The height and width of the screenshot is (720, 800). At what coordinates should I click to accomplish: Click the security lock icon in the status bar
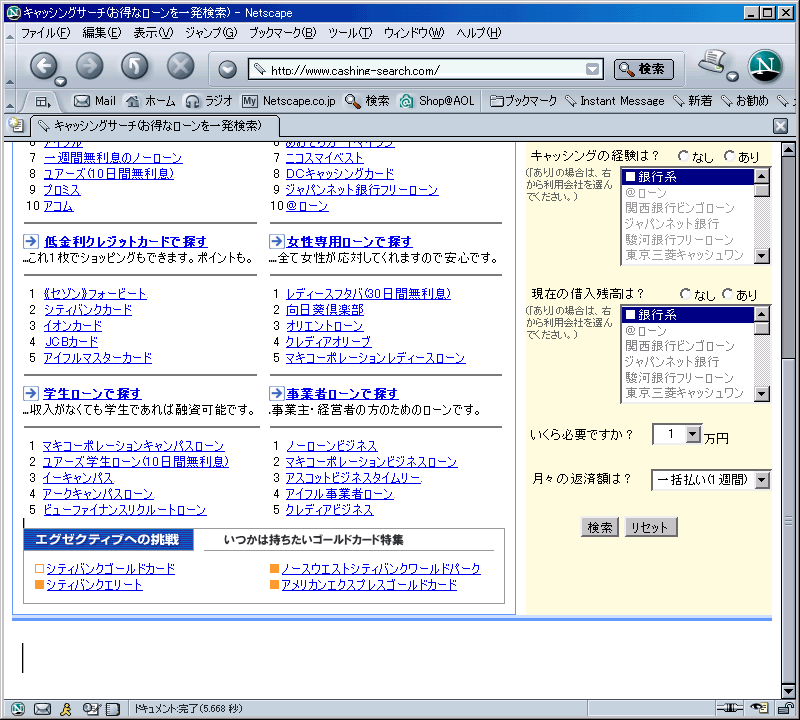pos(786,708)
